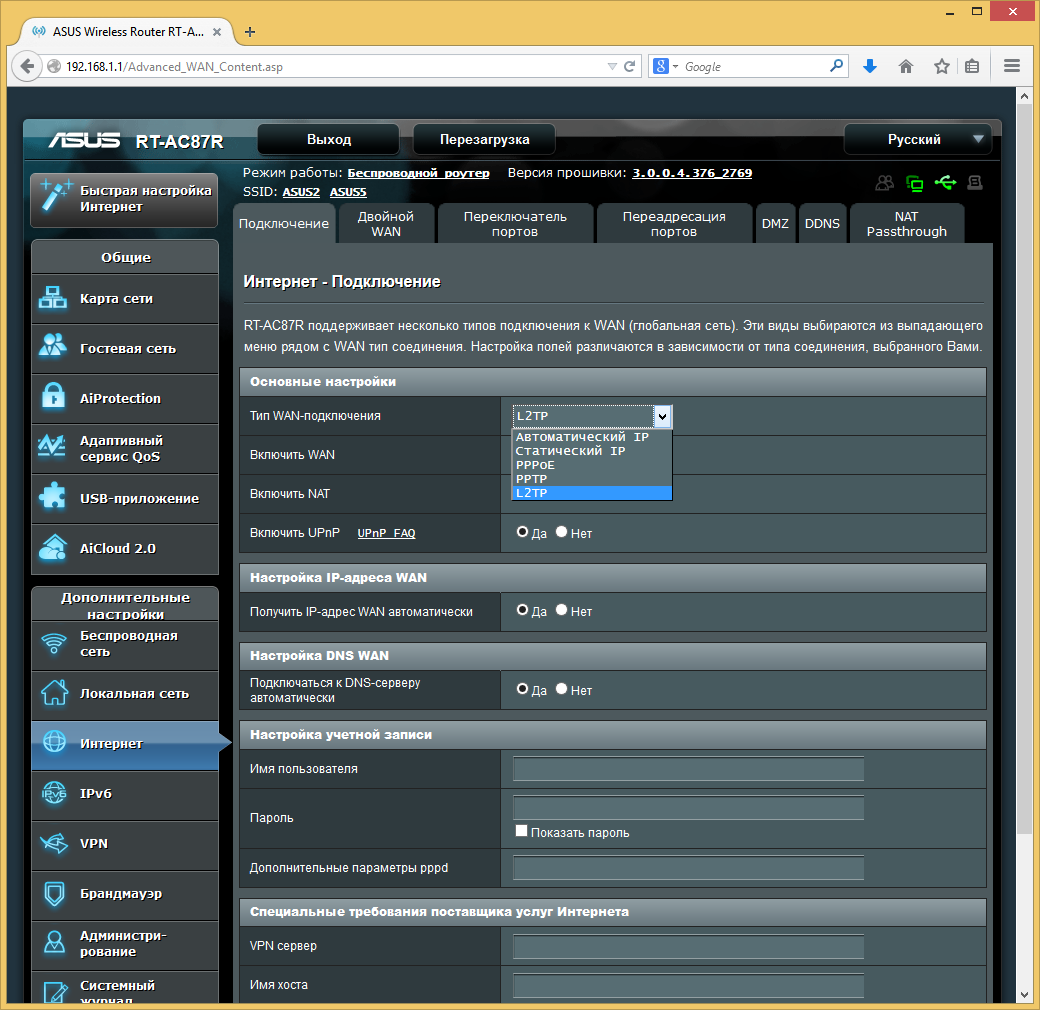Open VPN sidebar icon
The width and height of the screenshot is (1040, 1010).
pyautogui.click(x=54, y=843)
